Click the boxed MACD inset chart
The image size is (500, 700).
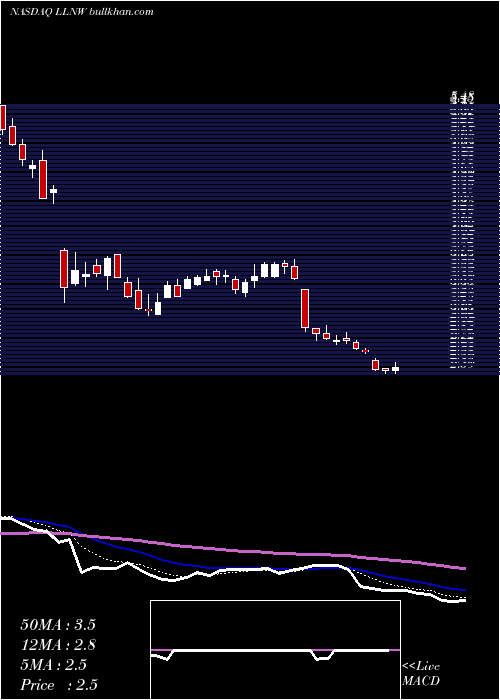tap(275, 650)
